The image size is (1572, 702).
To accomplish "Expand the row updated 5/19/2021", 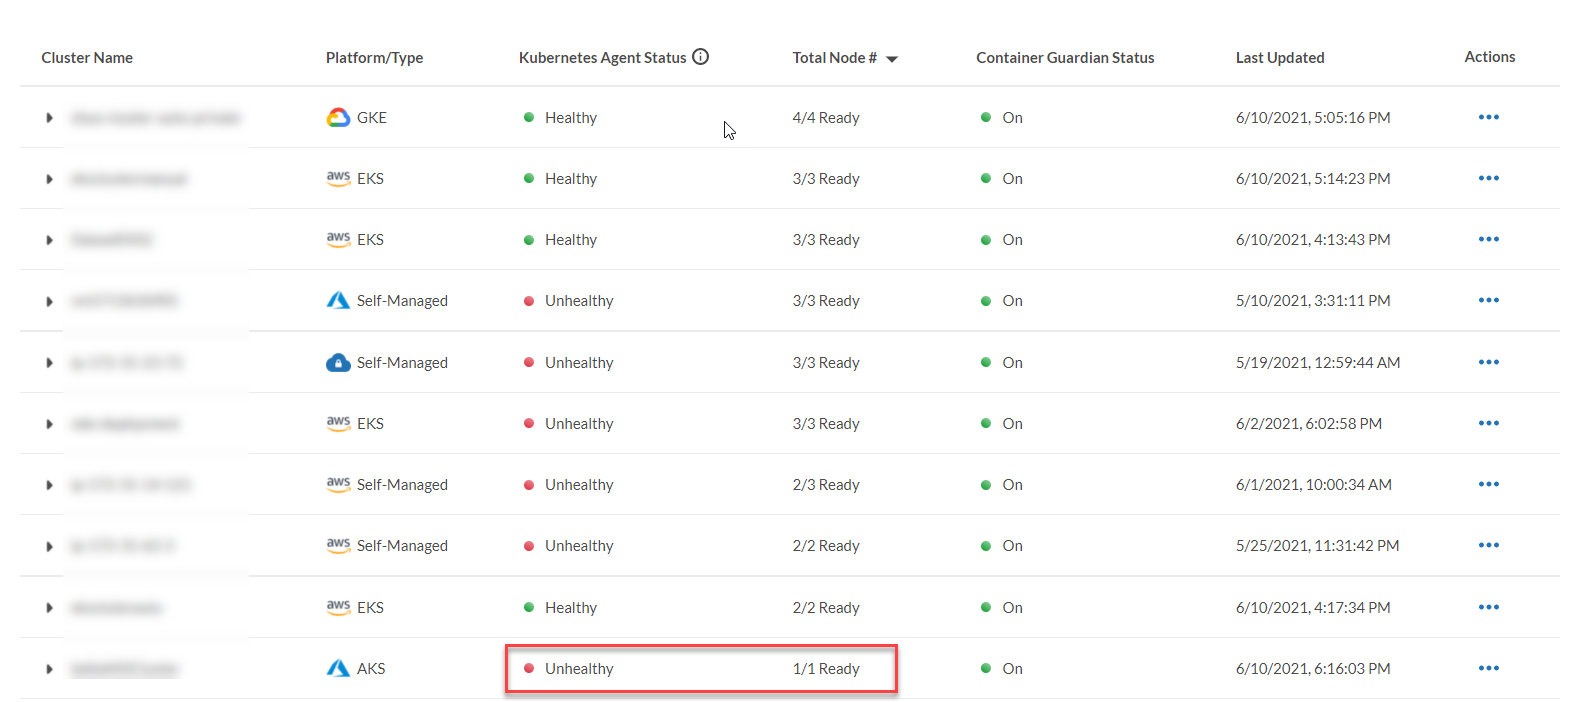I will tap(49, 363).
